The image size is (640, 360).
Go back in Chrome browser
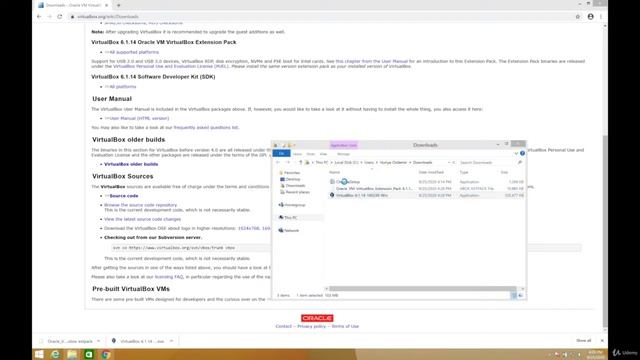(x=39, y=17)
